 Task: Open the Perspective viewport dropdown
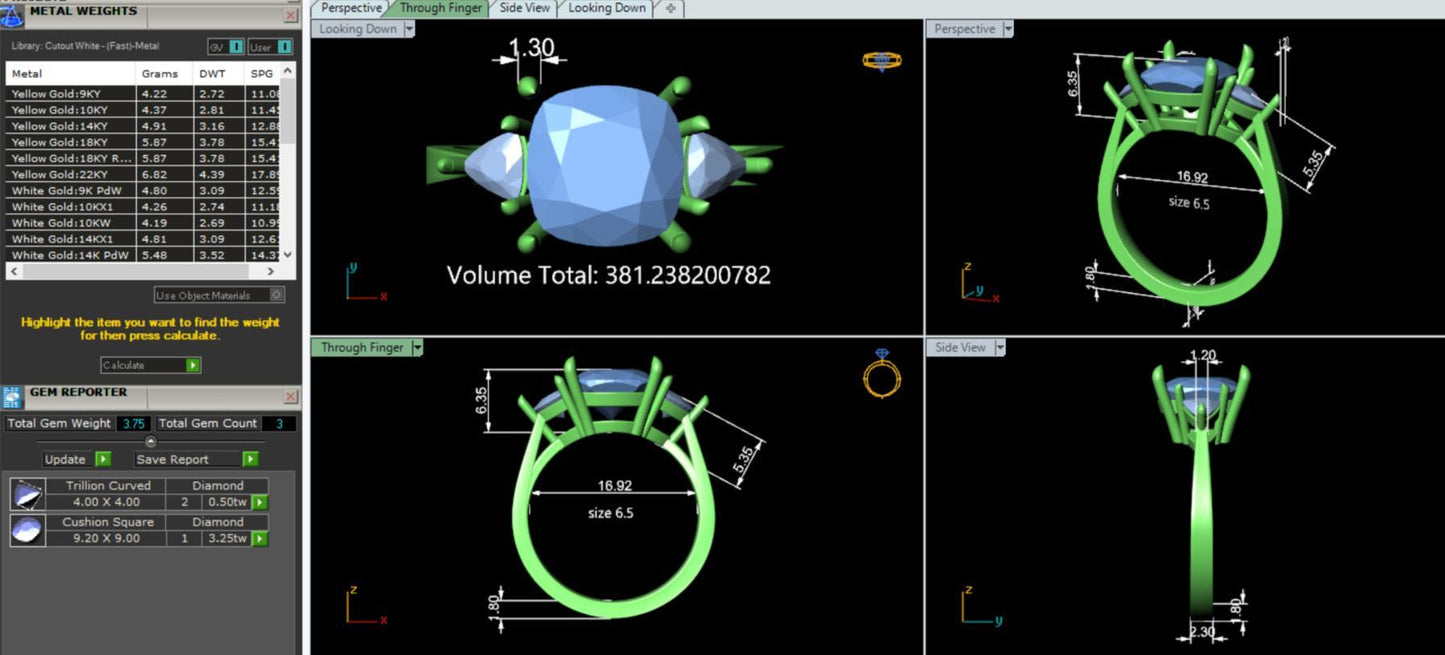(x=1009, y=29)
